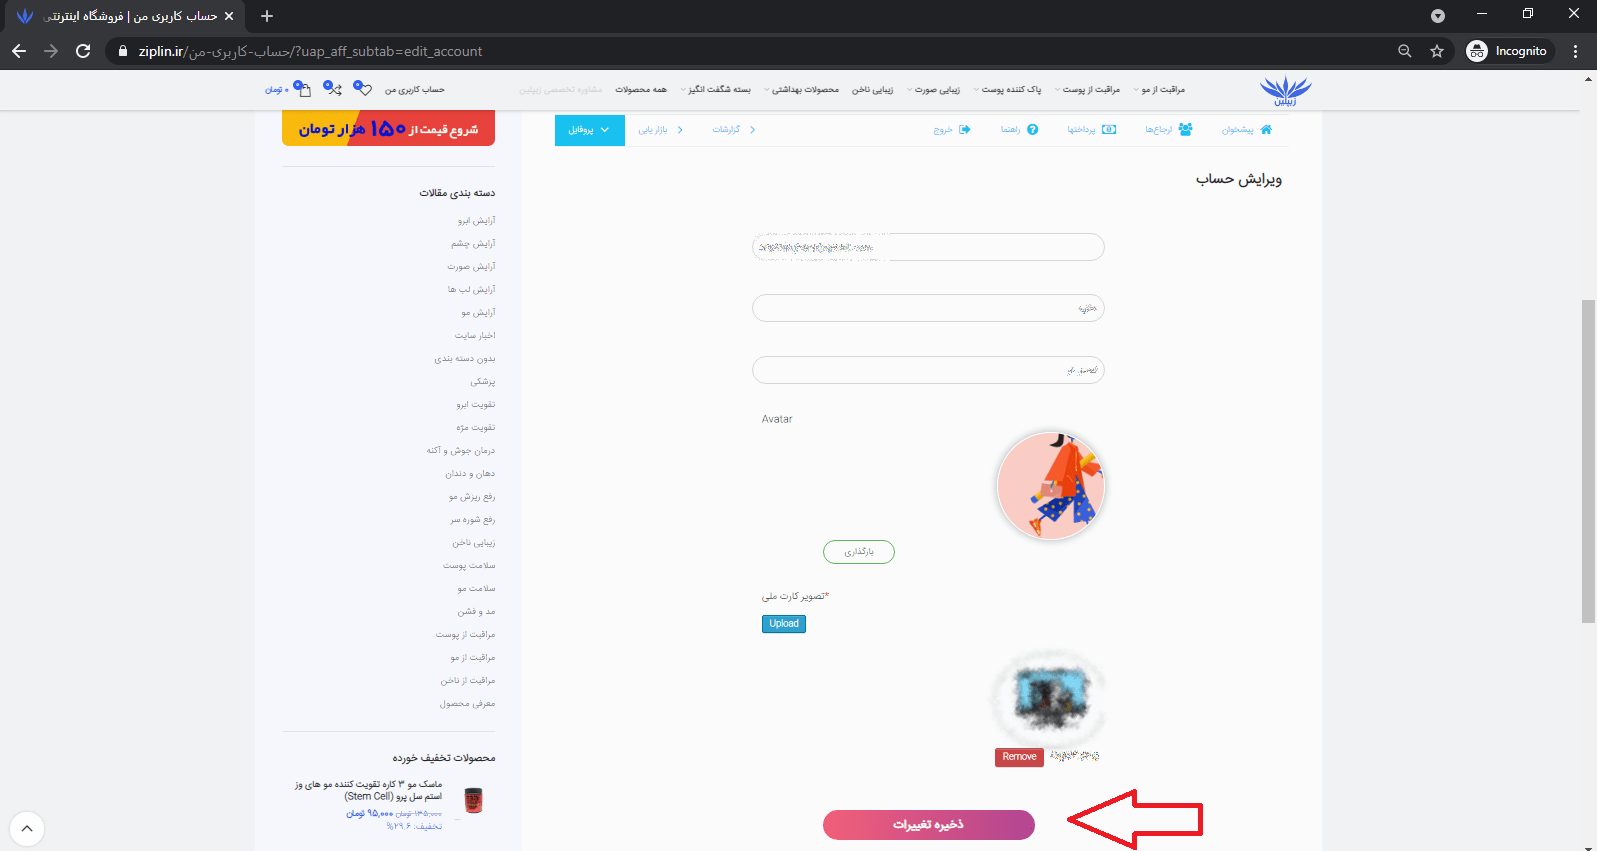Expand زیبایی صورت nav dropdown
Viewport: 1597px width, 851px height.
934,90
